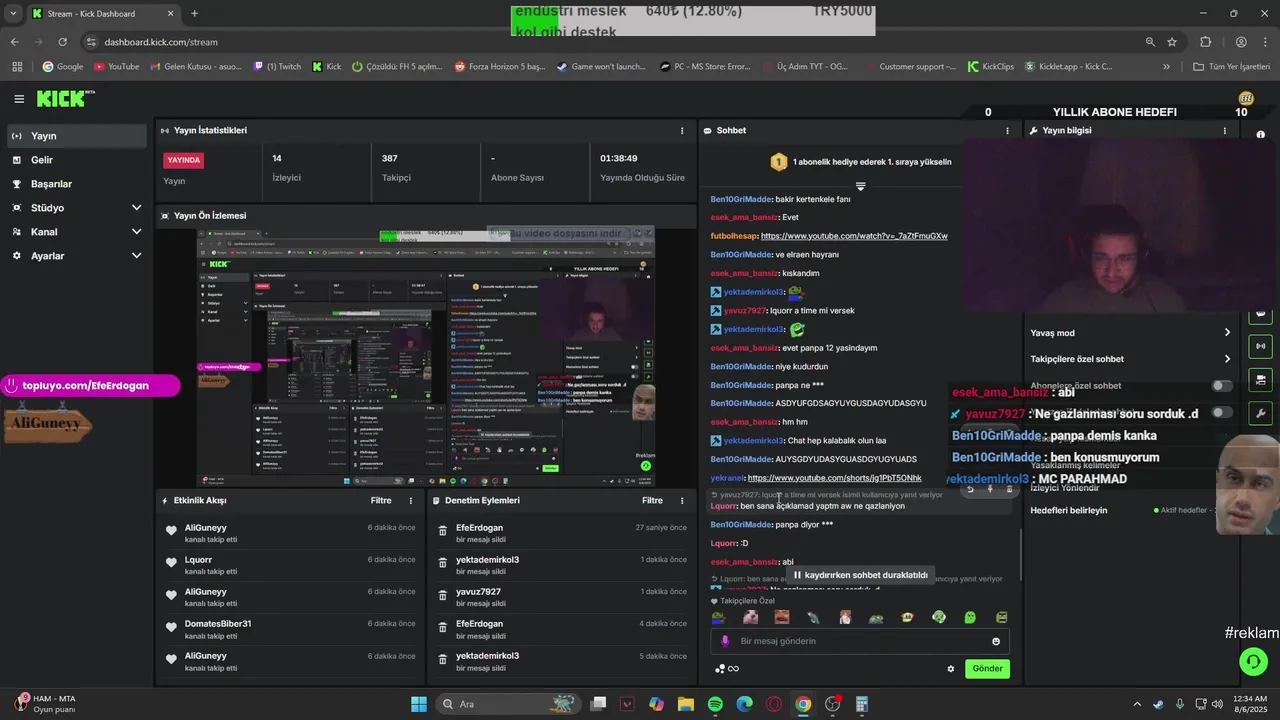The height and width of the screenshot is (720, 1280).
Task: Open yekranei's YouTube shorts link
Action: coord(834,478)
